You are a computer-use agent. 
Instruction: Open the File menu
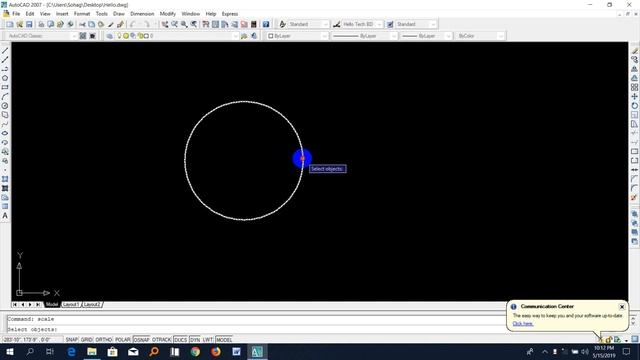click(16, 14)
